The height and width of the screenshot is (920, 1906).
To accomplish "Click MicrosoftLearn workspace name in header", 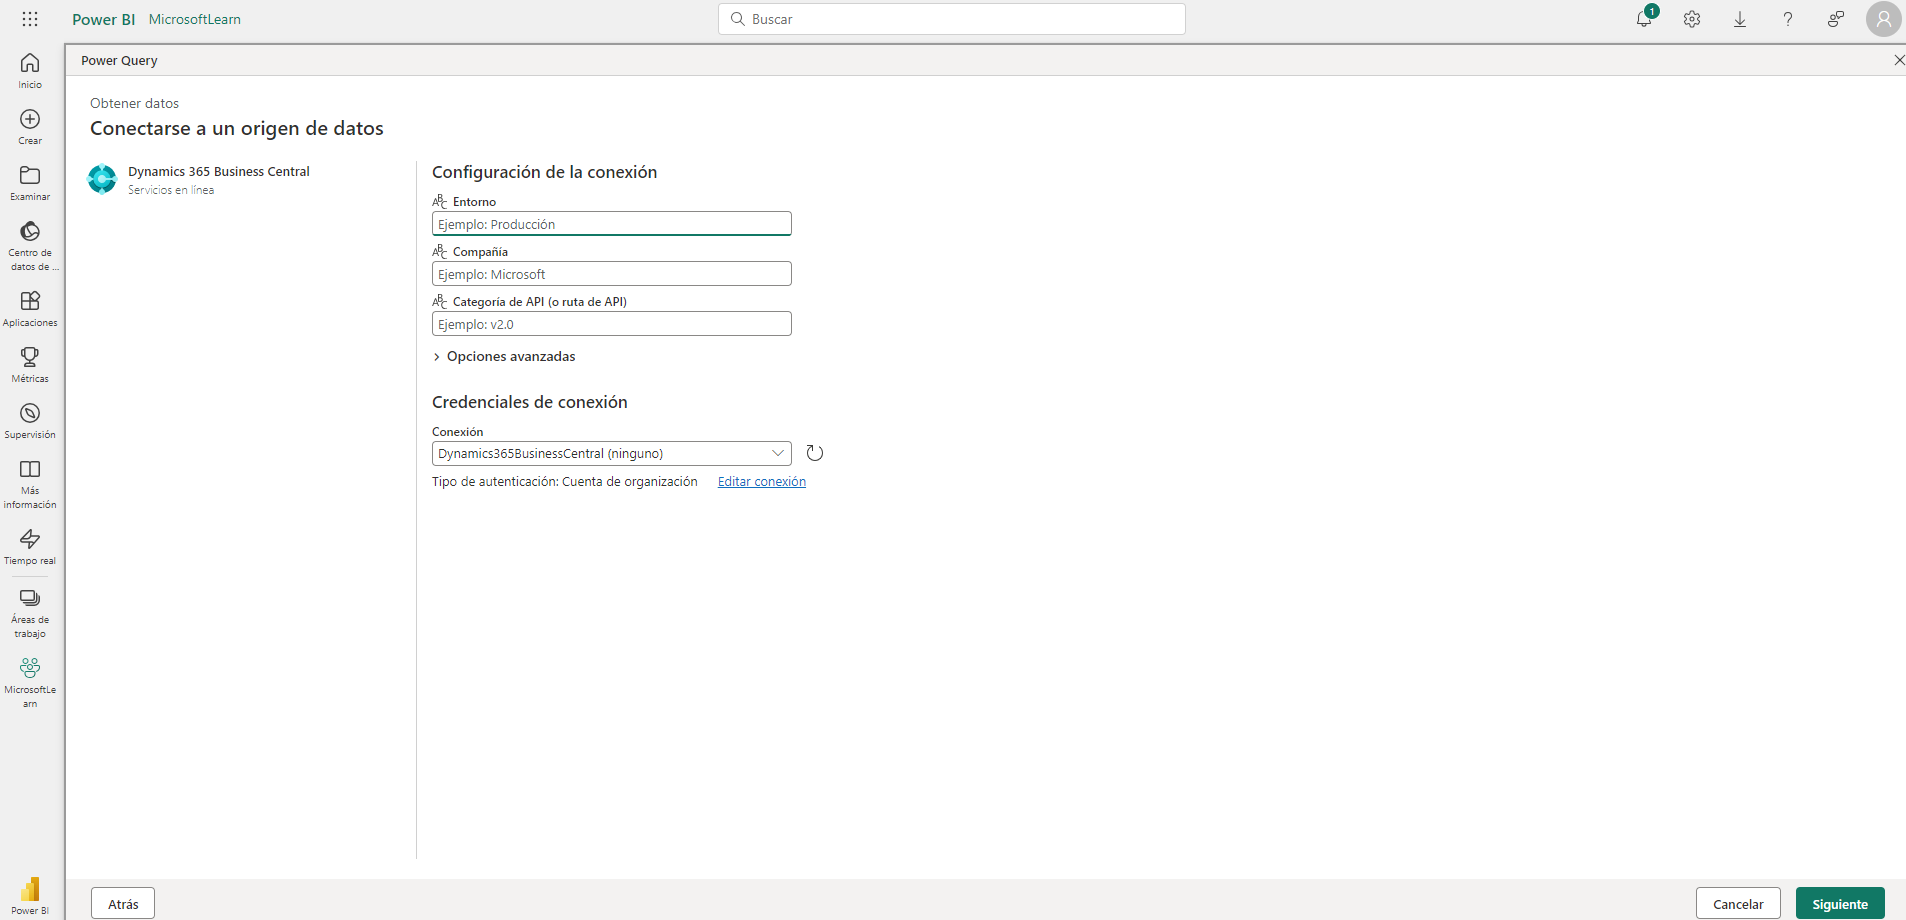I will 195,19.
